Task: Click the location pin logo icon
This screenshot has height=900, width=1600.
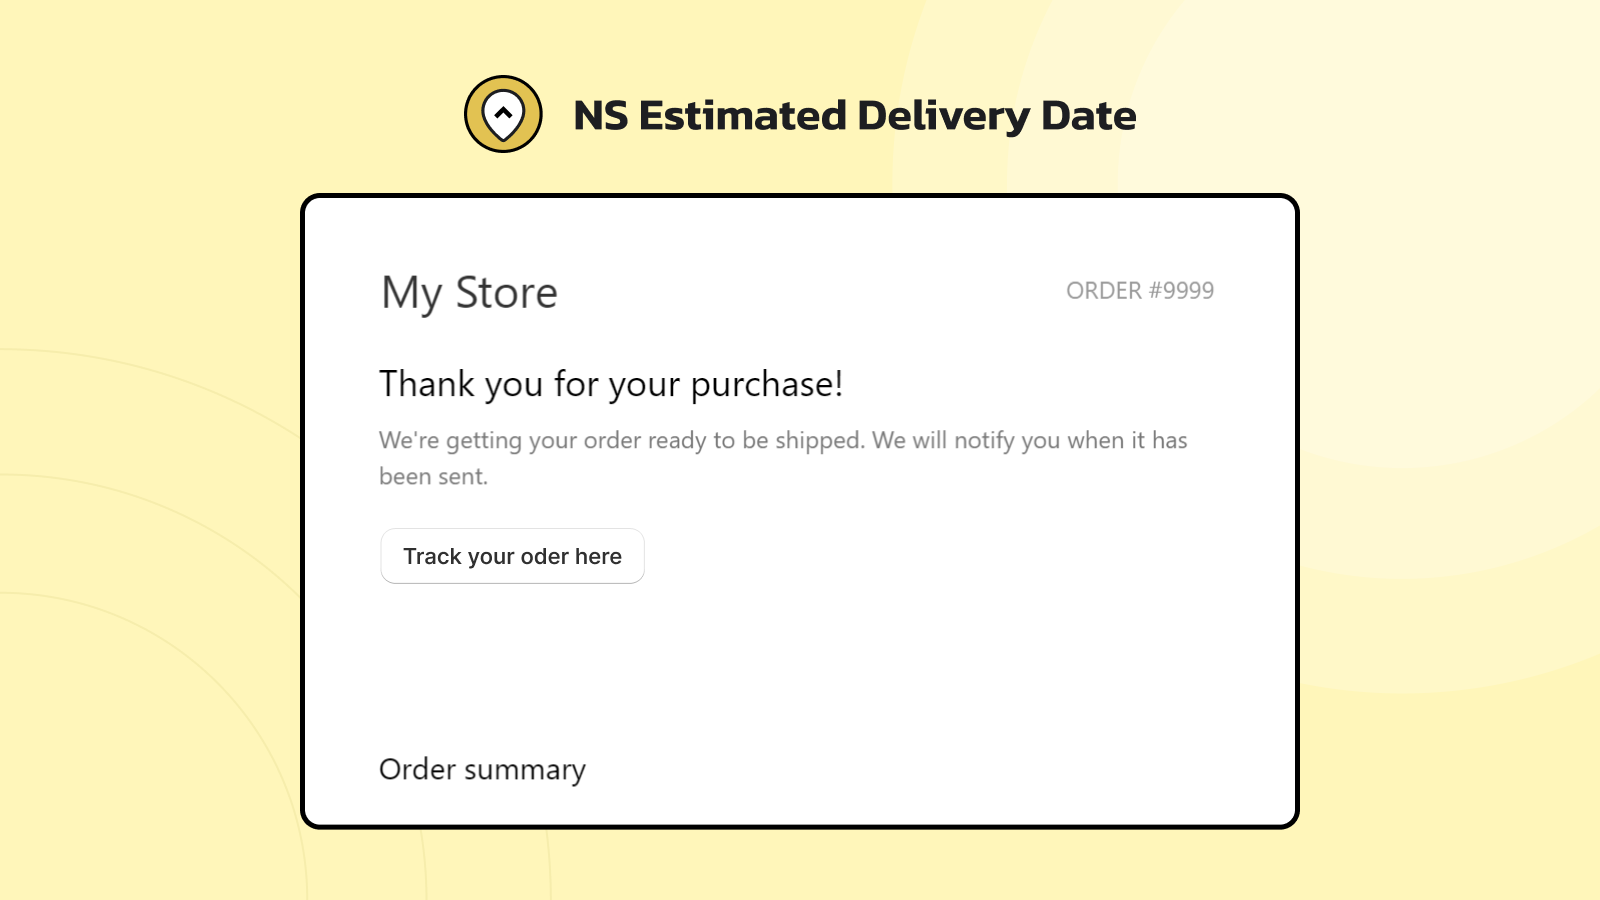Action: [x=503, y=114]
